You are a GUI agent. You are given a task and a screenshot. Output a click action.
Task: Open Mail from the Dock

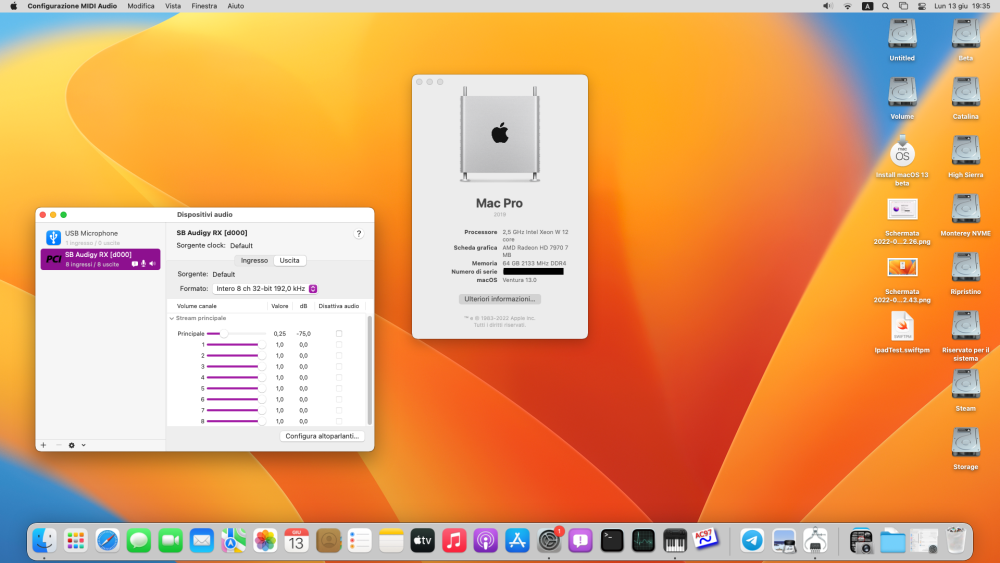tap(202, 541)
